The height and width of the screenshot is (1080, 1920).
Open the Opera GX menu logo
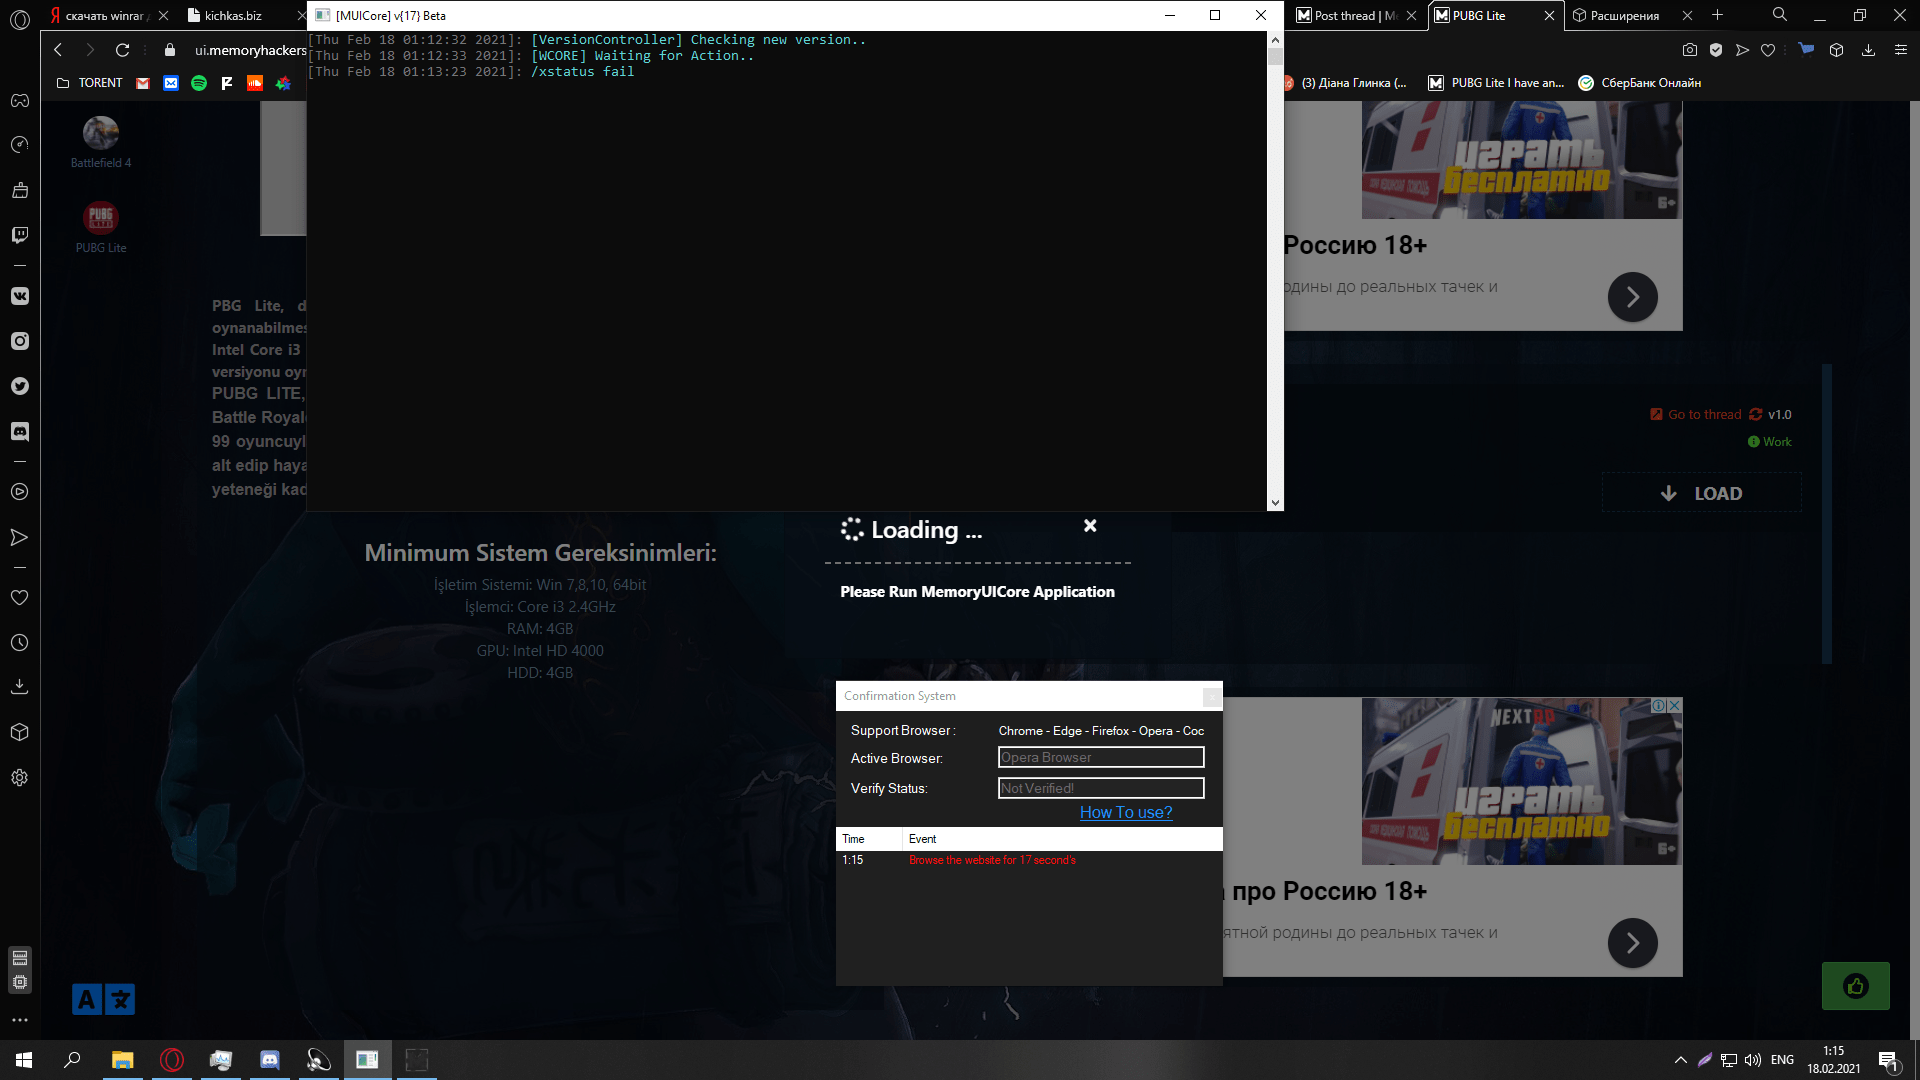click(20, 19)
